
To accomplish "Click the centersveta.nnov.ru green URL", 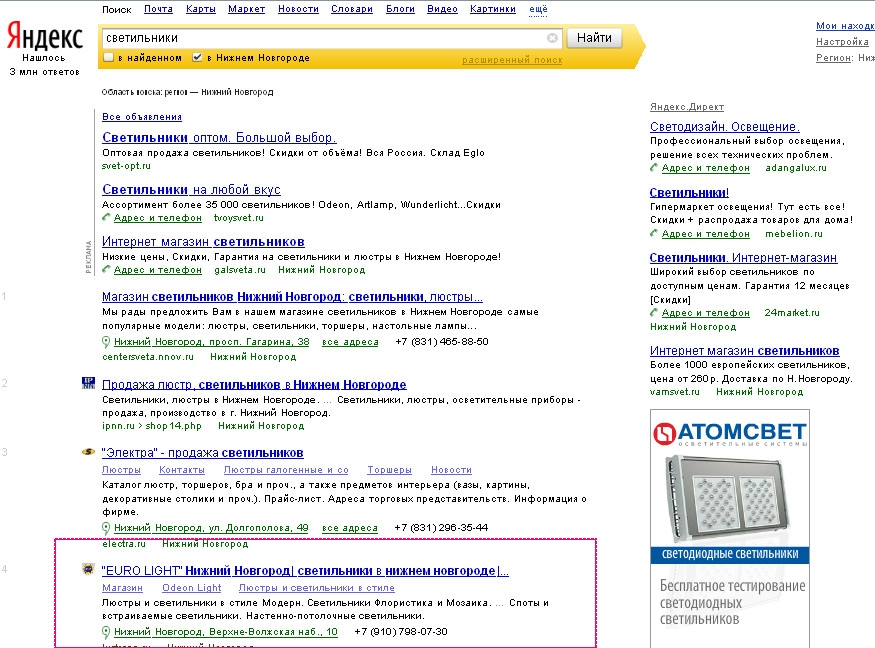I will pyautogui.click(x=148, y=357).
